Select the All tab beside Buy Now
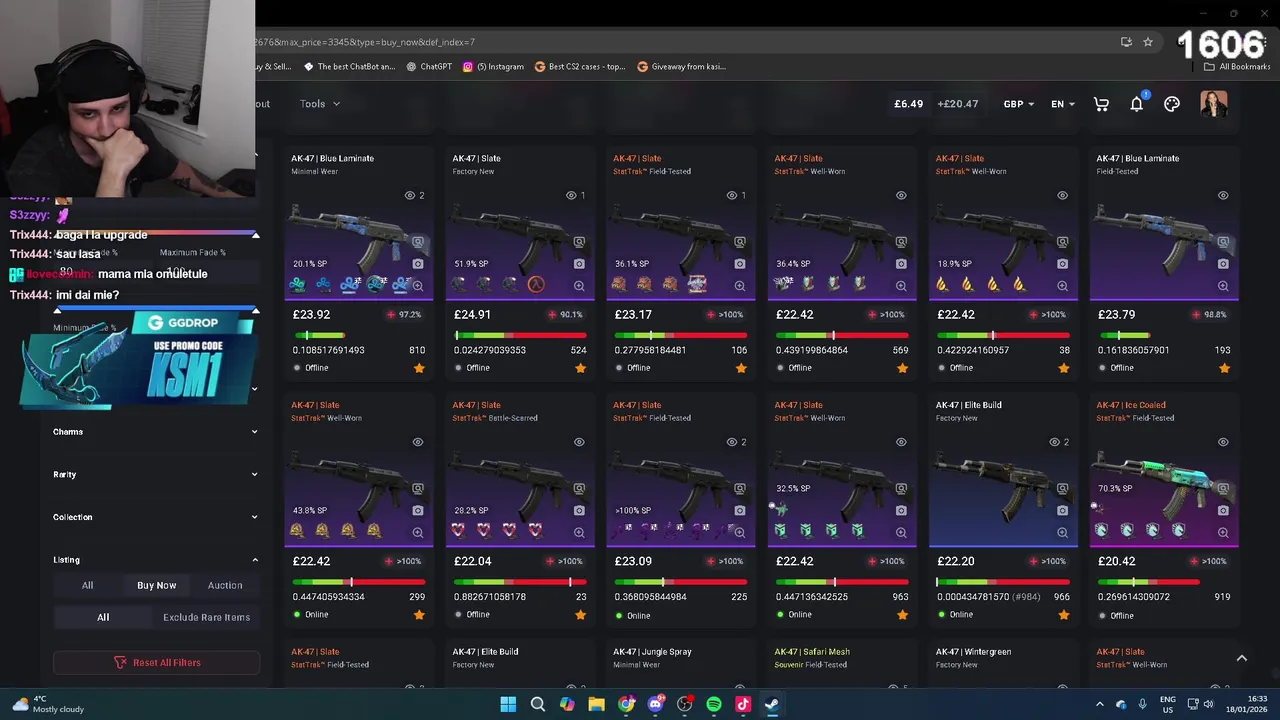The image size is (1280, 720). (x=87, y=585)
